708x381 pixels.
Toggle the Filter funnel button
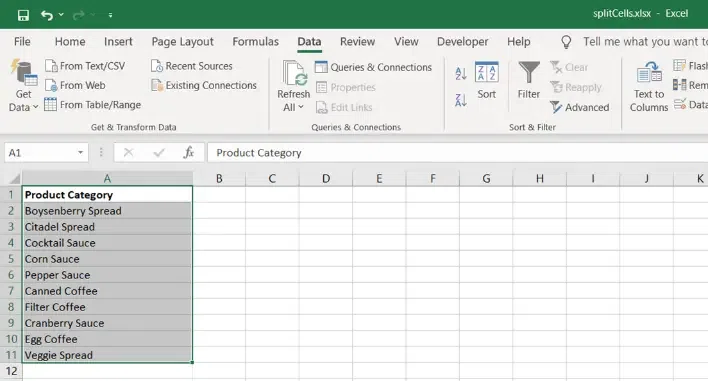click(529, 80)
